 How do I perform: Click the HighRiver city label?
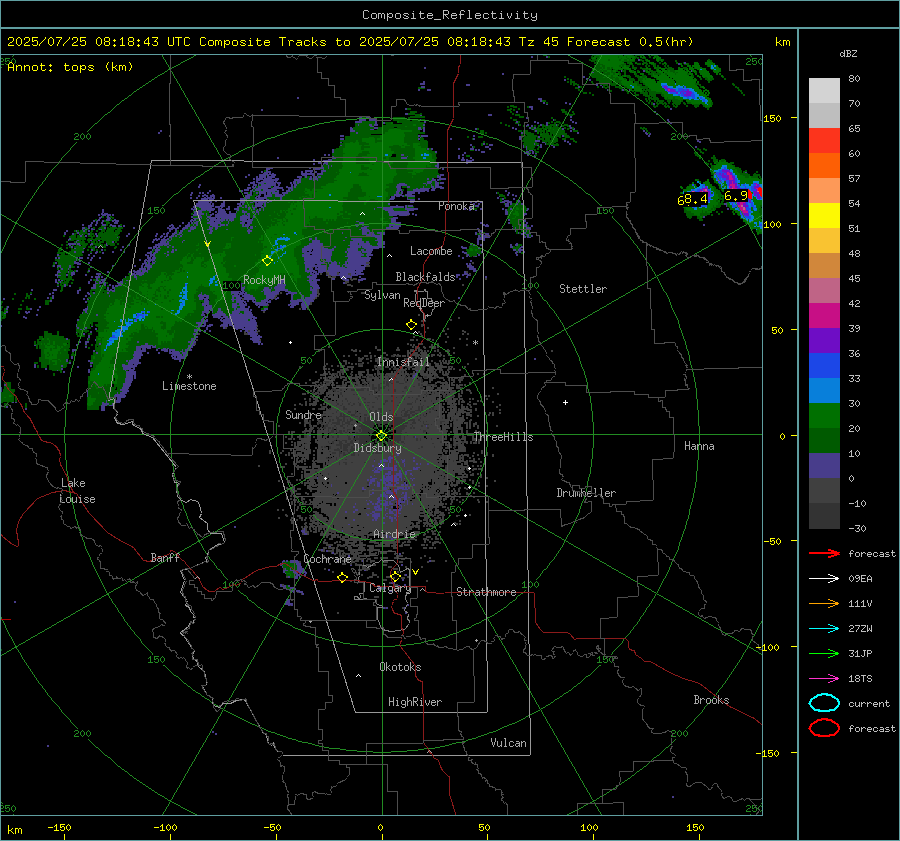click(415, 702)
